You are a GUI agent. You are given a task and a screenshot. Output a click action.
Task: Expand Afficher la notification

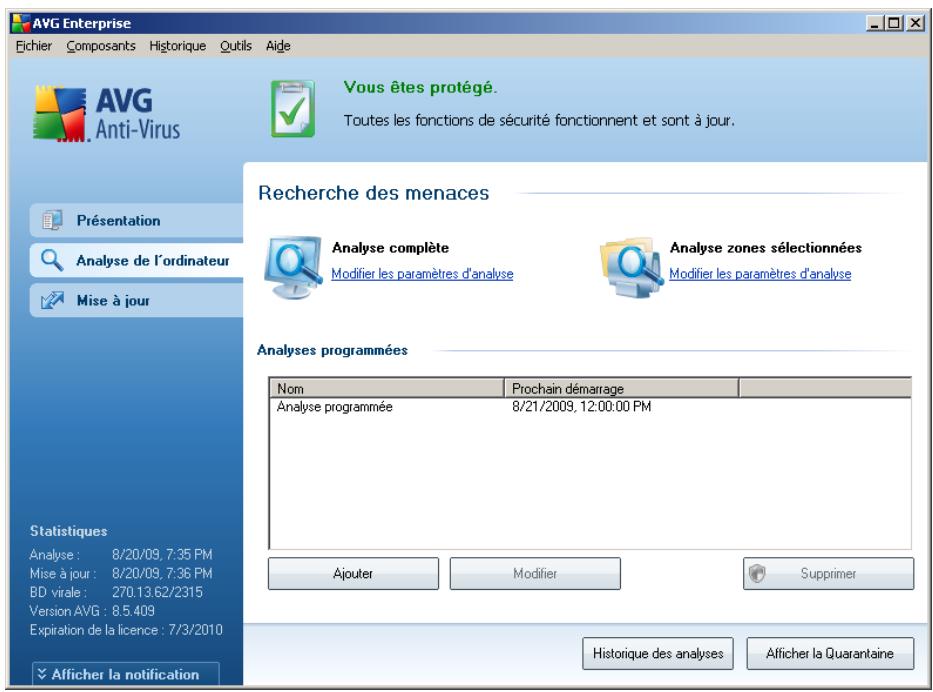point(126,674)
